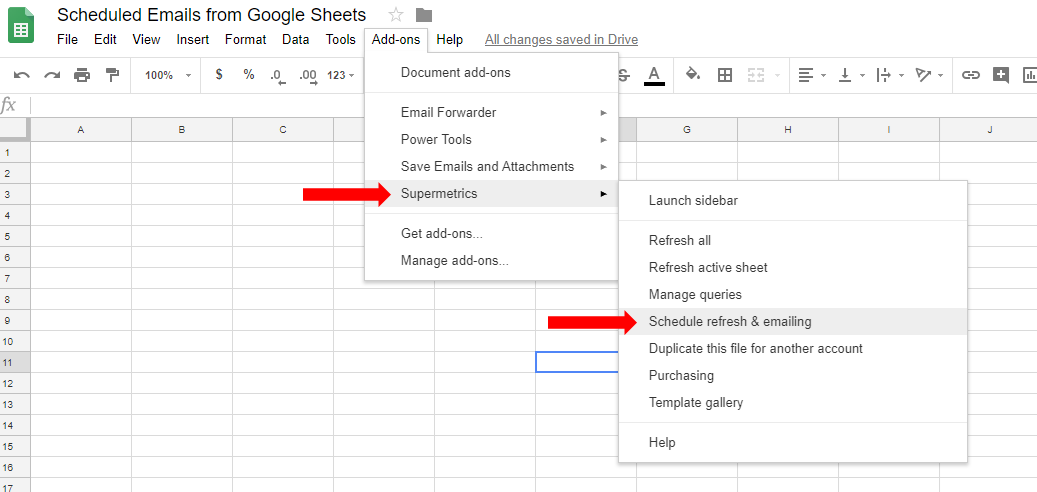Viewport: 1037px width, 492px height.
Task: Select column H header
Action: 788,130
